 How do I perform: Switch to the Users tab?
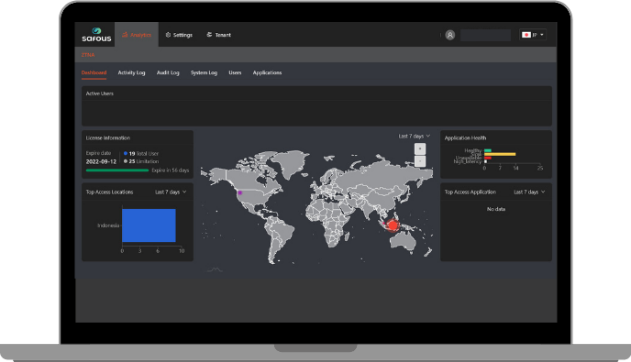coord(235,73)
